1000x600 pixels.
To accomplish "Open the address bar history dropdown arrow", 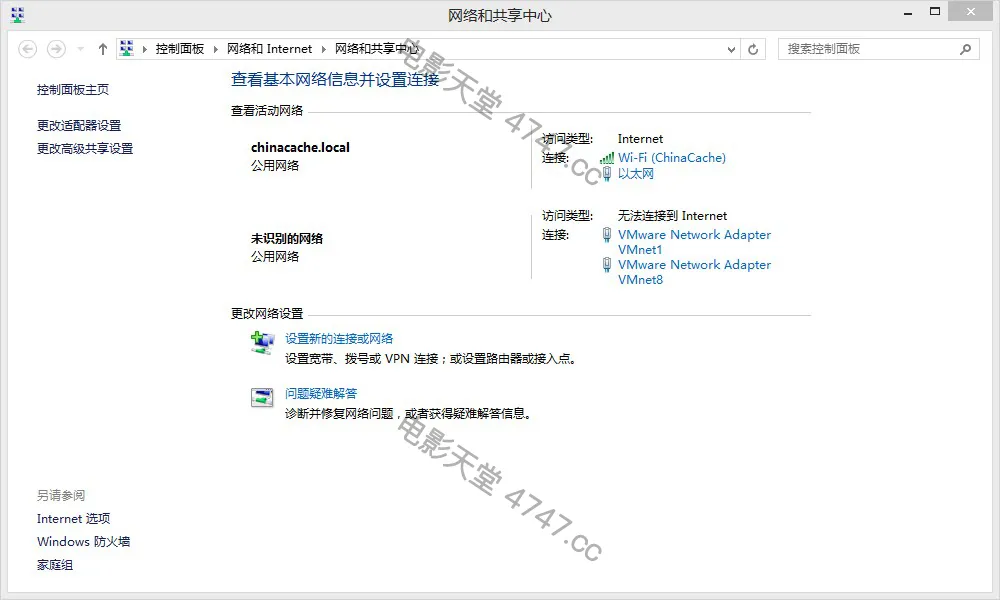I will [731, 49].
